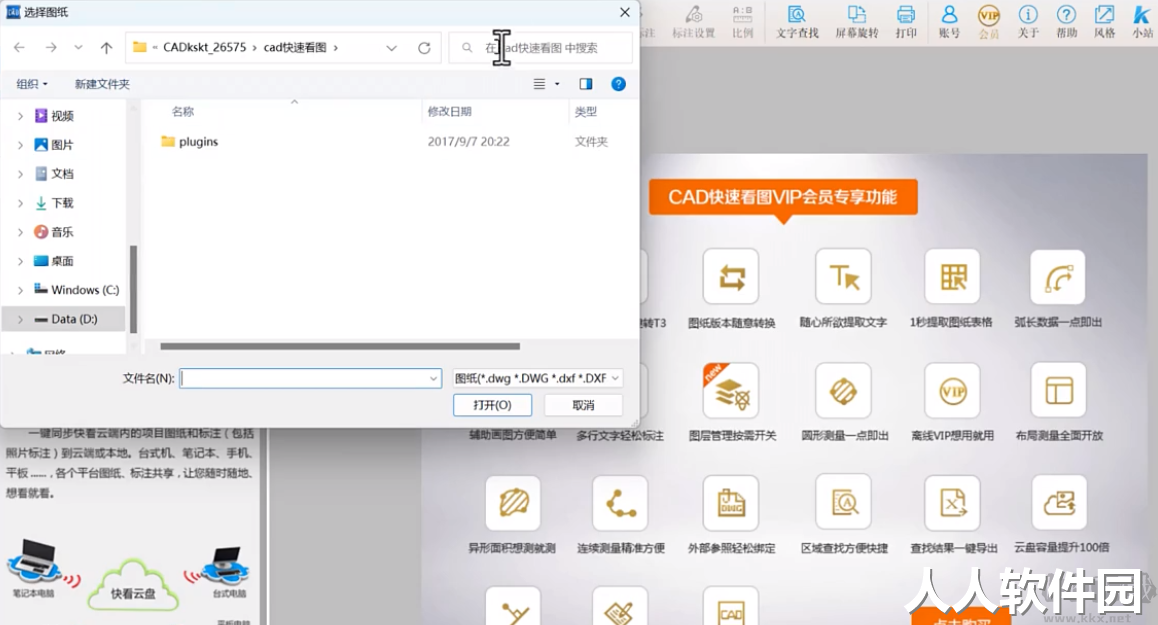Open the 标注设置 annotation settings tool

(693, 21)
